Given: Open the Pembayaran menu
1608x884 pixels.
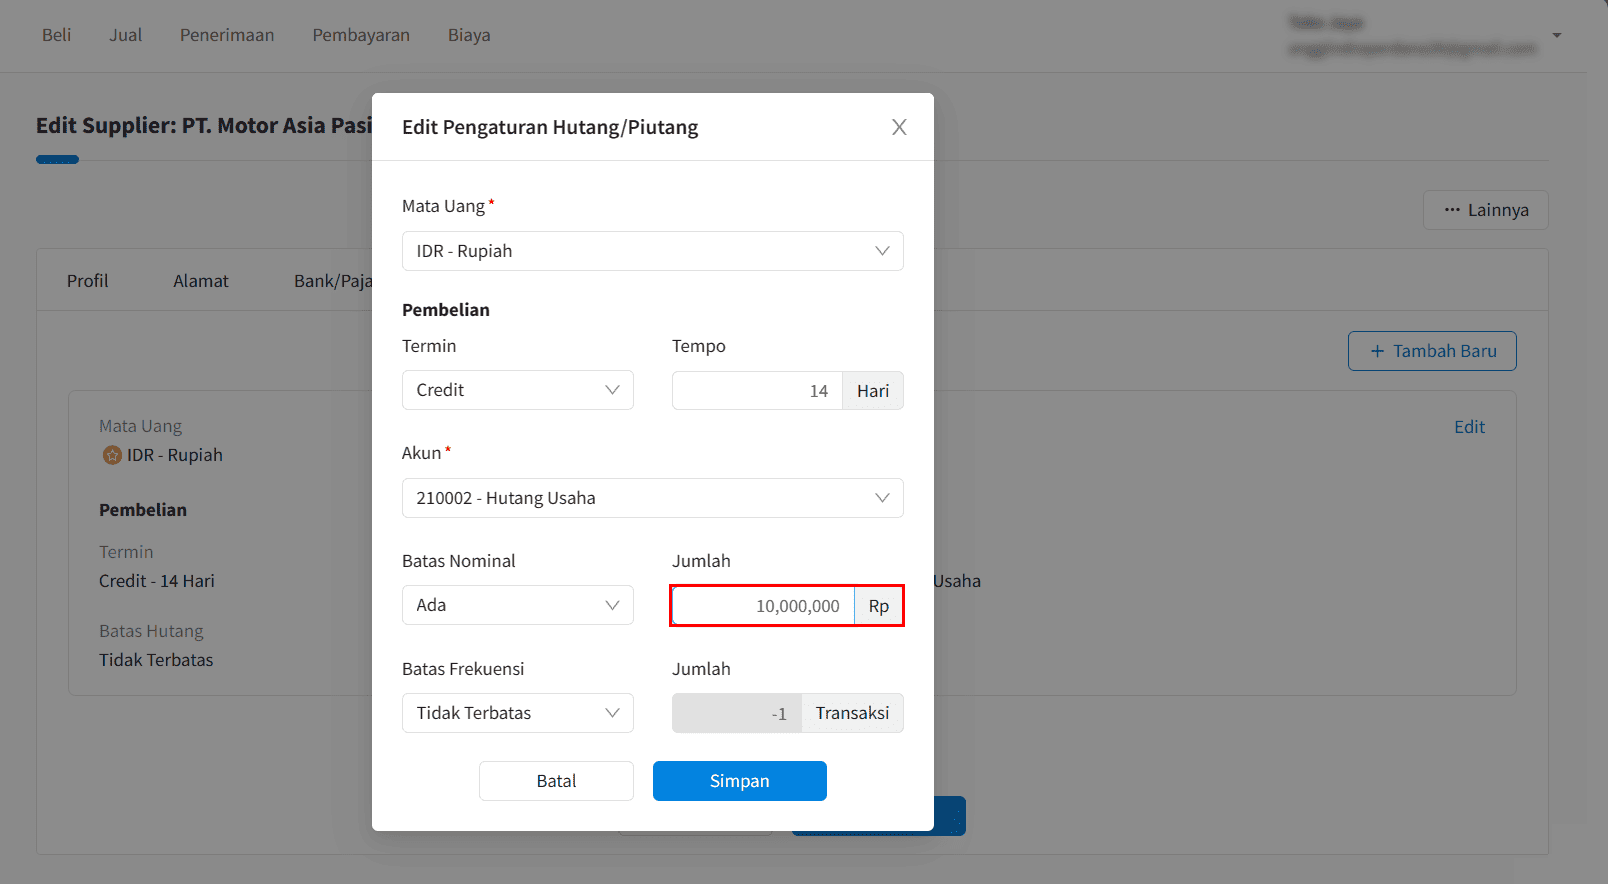Looking at the screenshot, I should coord(361,35).
